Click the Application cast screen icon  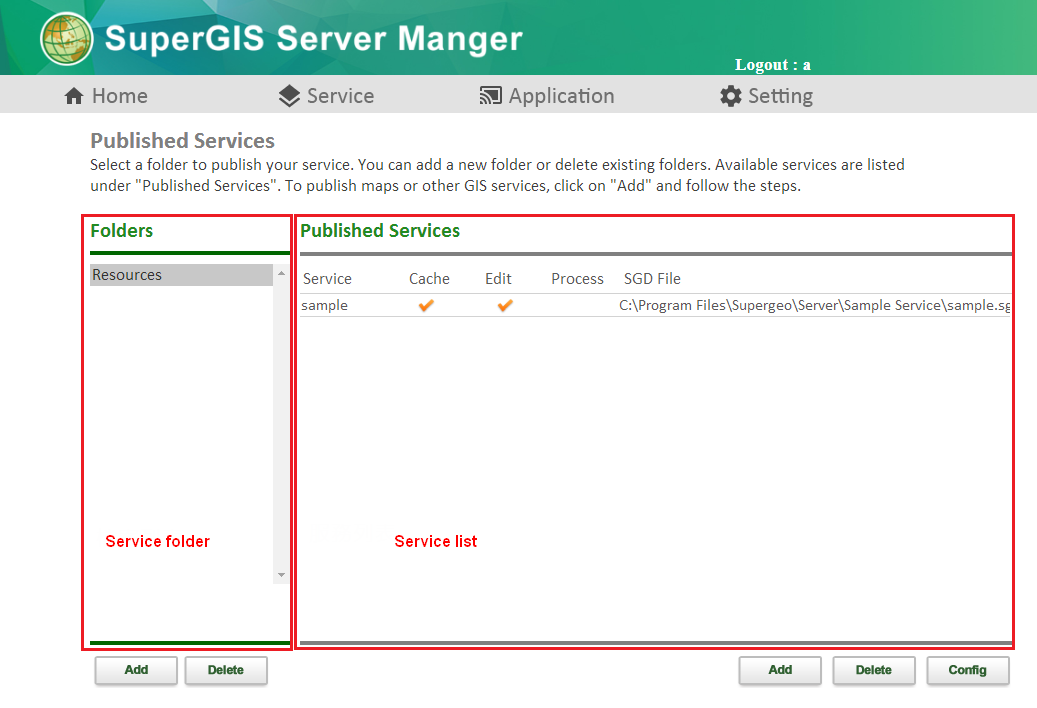[490, 96]
